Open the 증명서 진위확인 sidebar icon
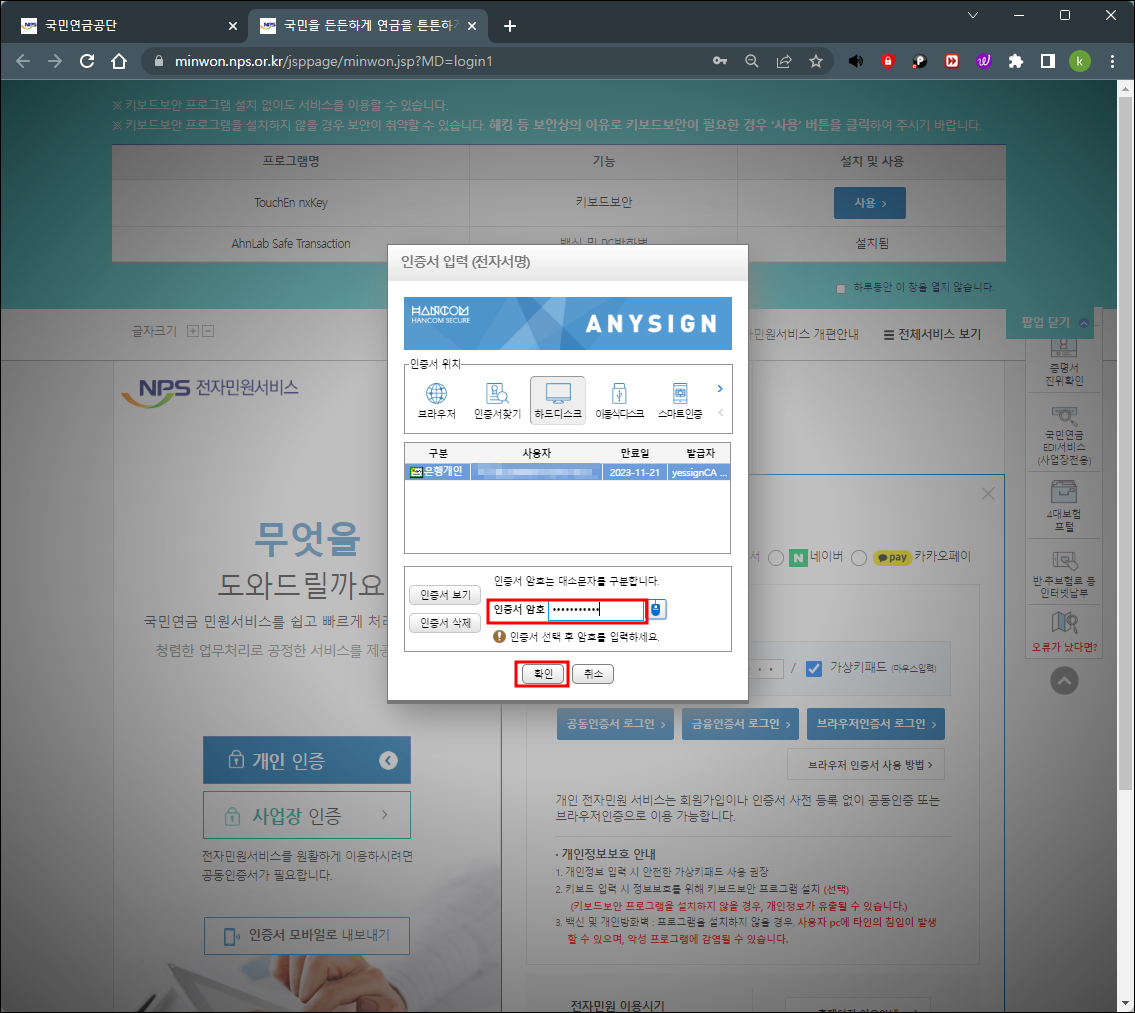The height and width of the screenshot is (1013, 1135). (1064, 360)
